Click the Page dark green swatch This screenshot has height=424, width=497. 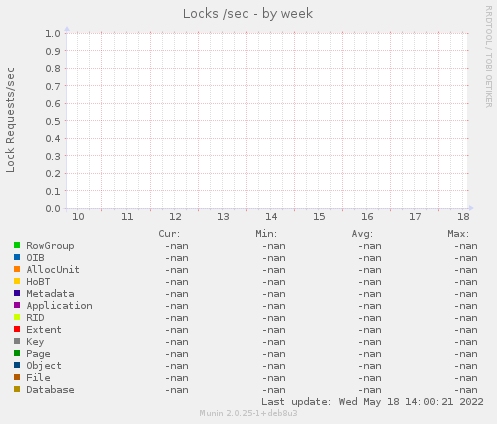(x=17, y=353)
